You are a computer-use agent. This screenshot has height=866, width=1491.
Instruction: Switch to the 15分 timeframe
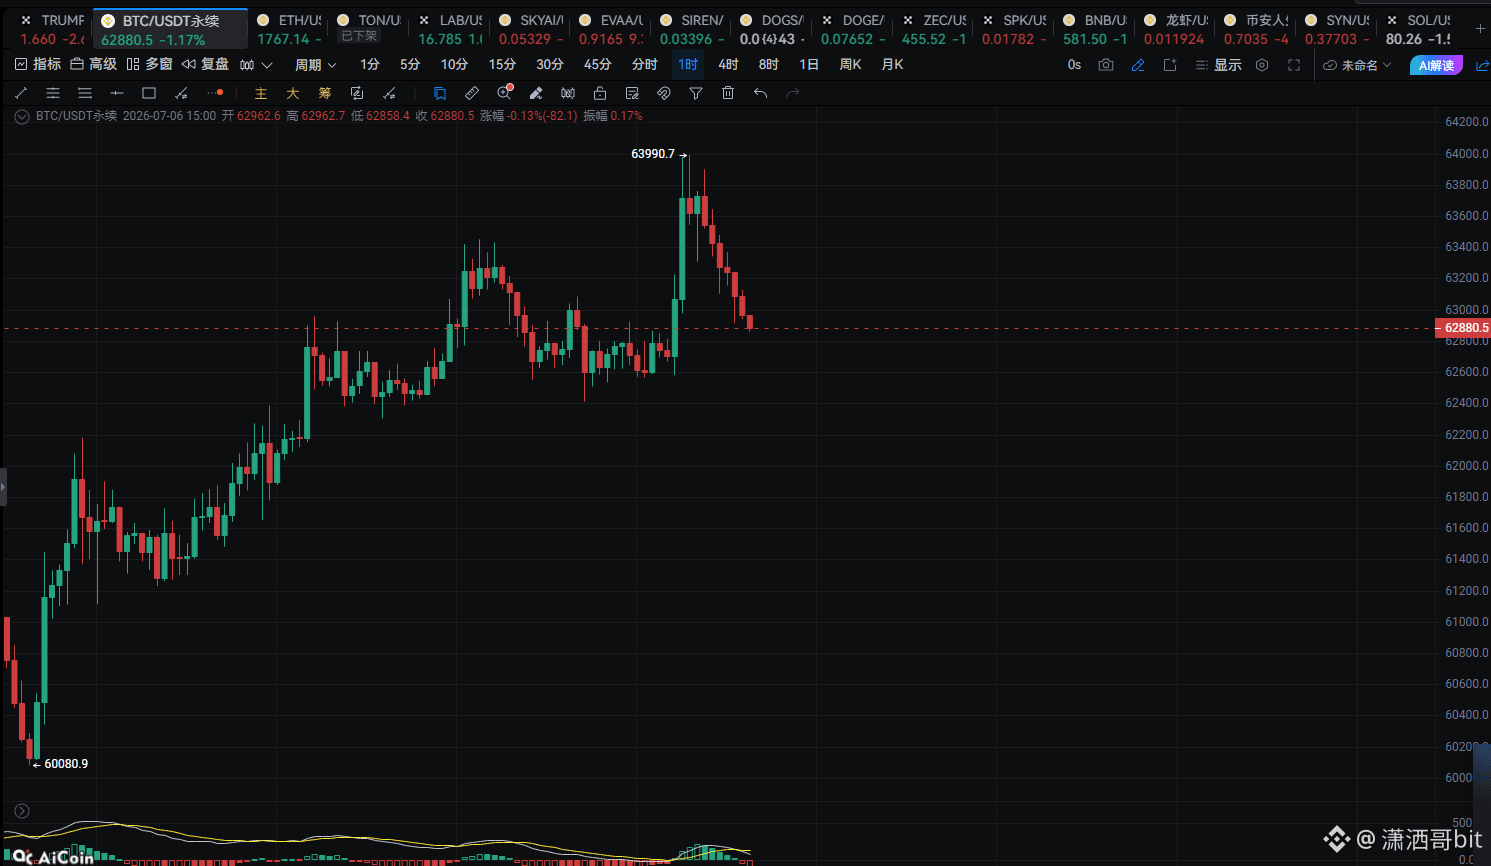pyautogui.click(x=502, y=65)
